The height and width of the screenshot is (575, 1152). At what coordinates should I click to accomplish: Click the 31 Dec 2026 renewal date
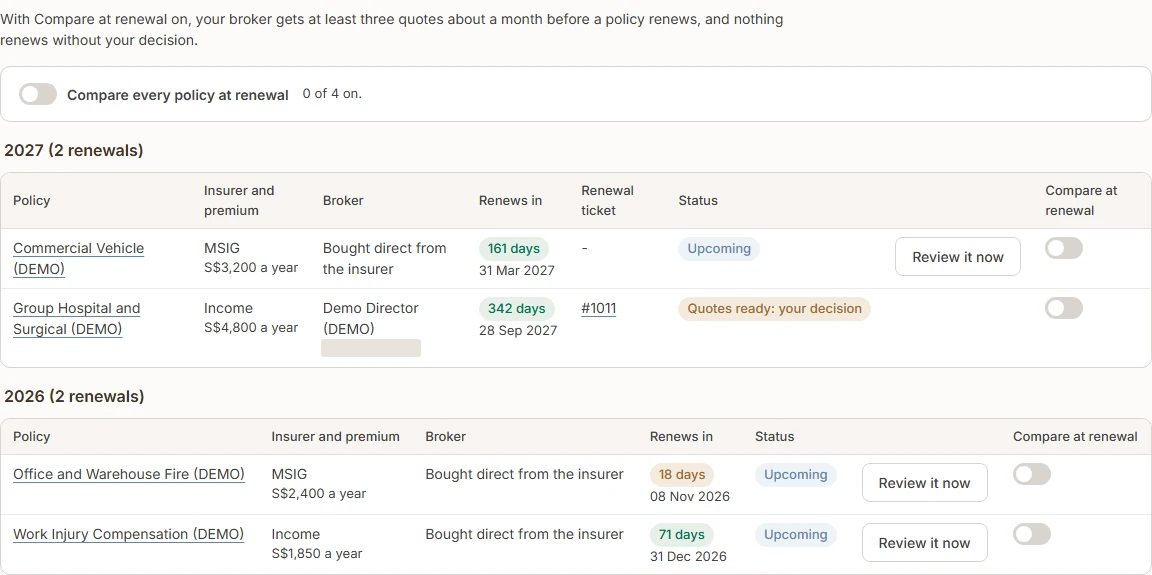(688, 557)
